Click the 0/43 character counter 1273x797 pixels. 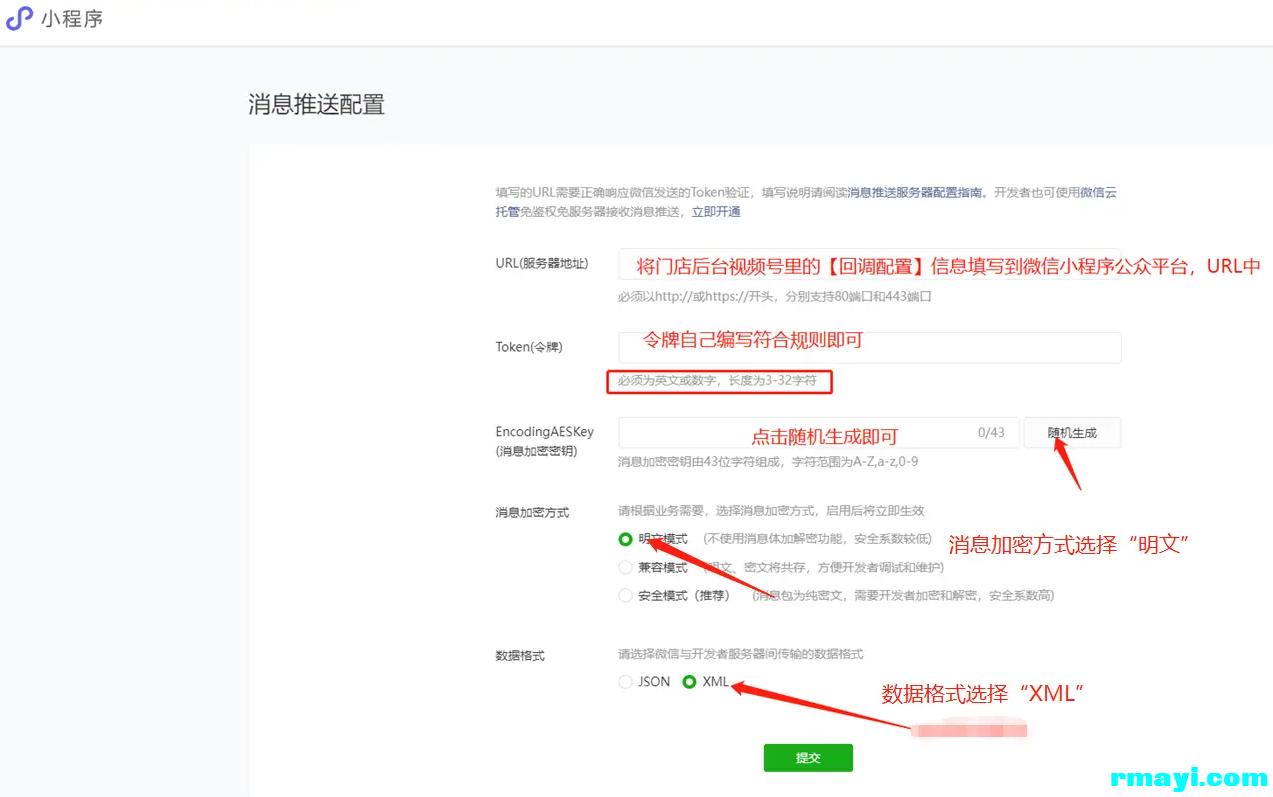coord(991,432)
